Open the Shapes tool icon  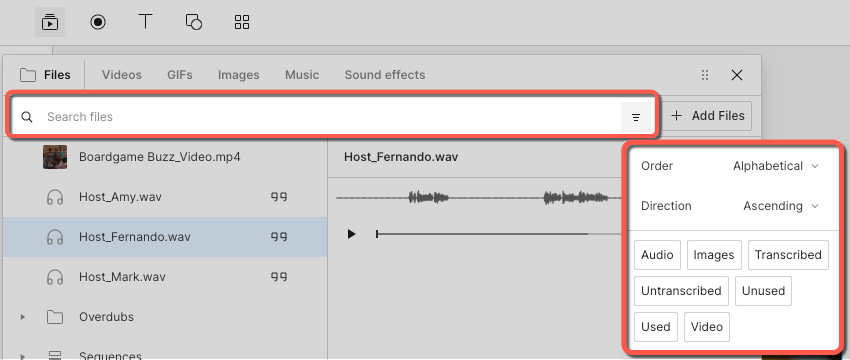tap(194, 22)
